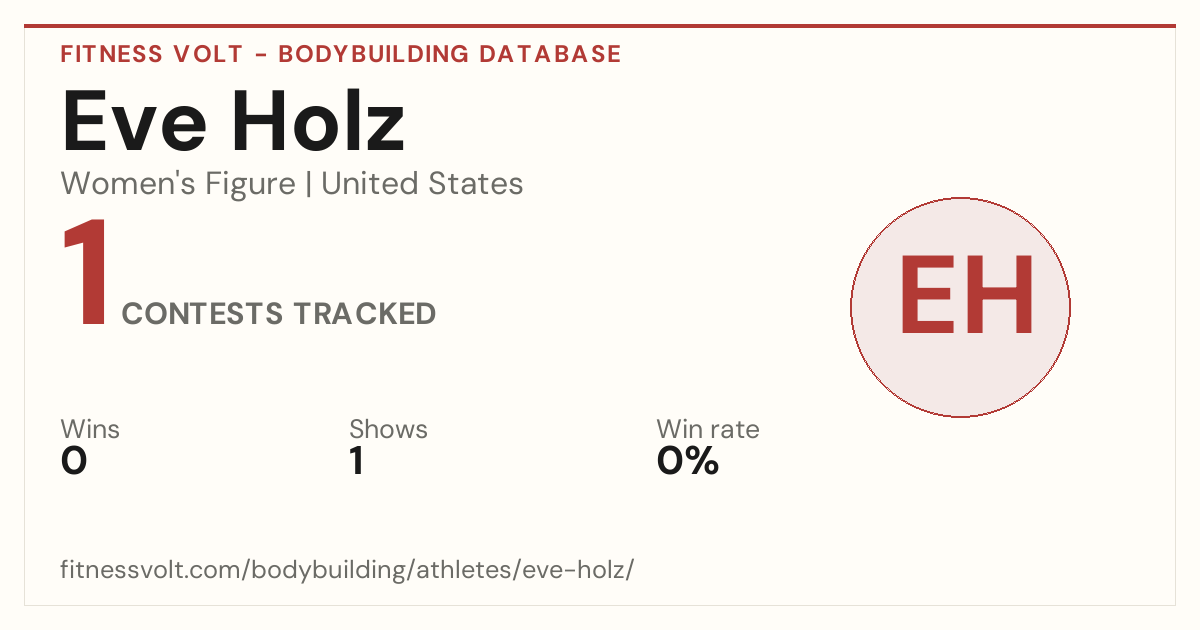Click the Wins stat label
The height and width of the screenshot is (630, 1200).
[90, 430]
